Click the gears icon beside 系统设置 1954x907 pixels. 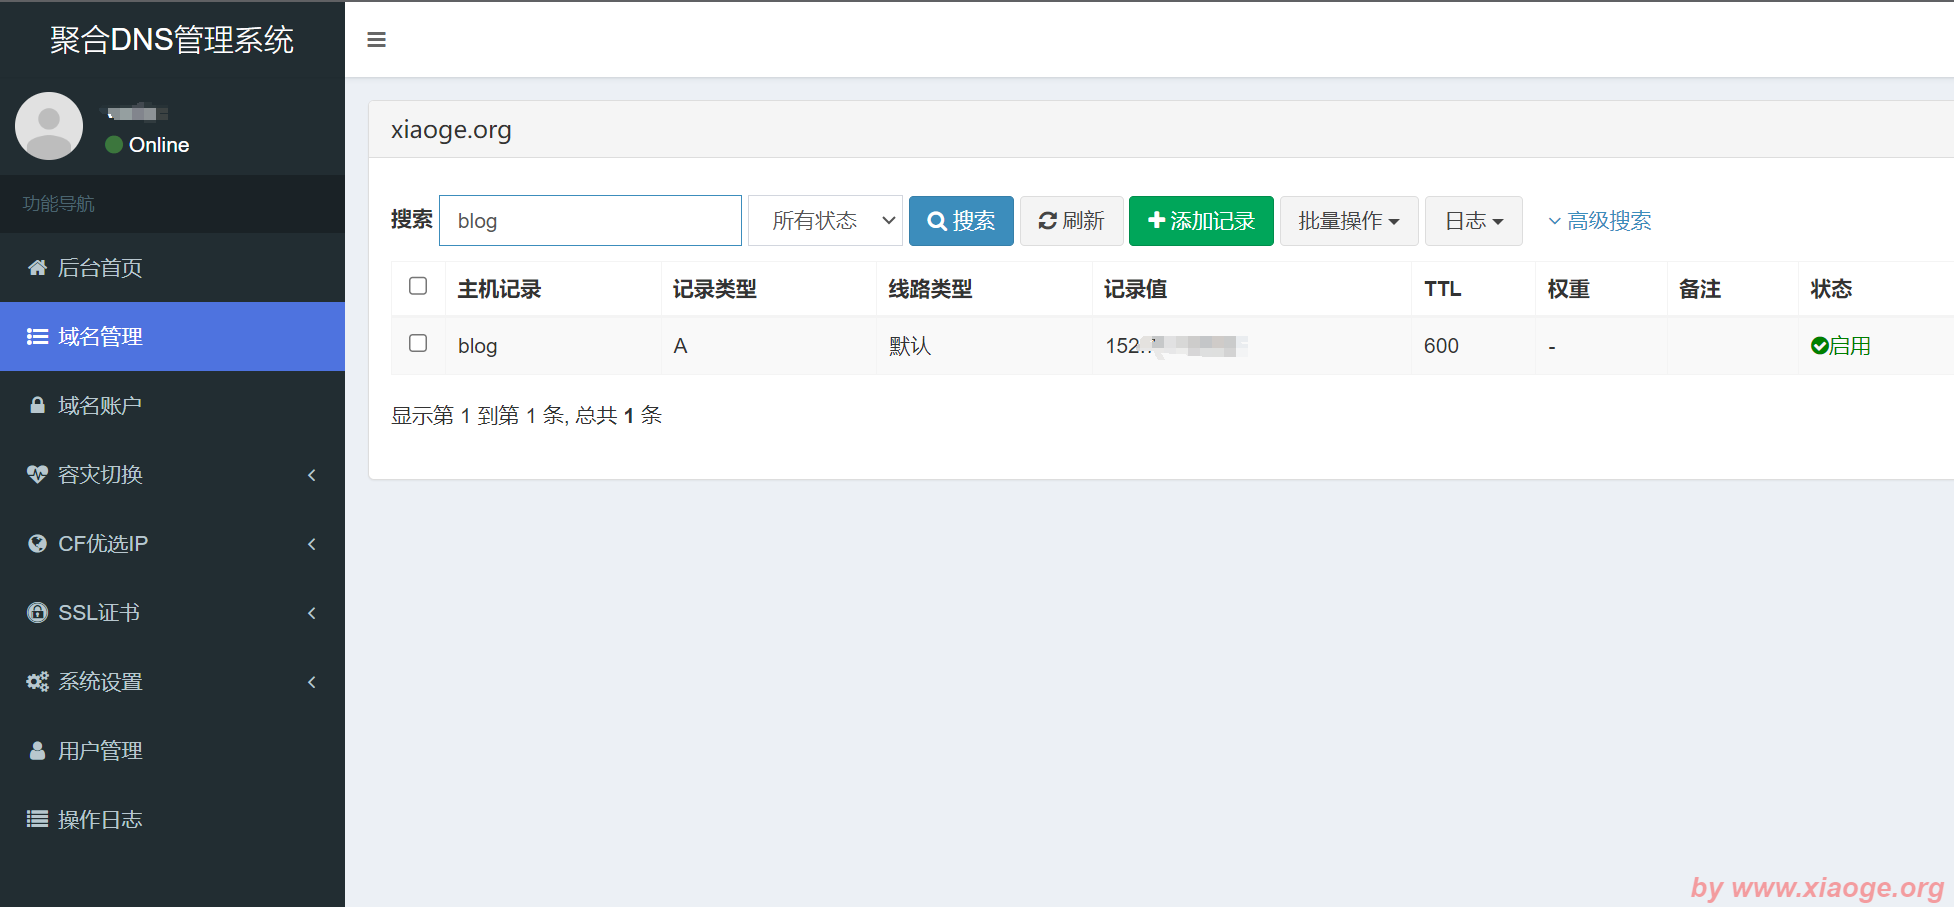pyautogui.click(x=37, y=682)
